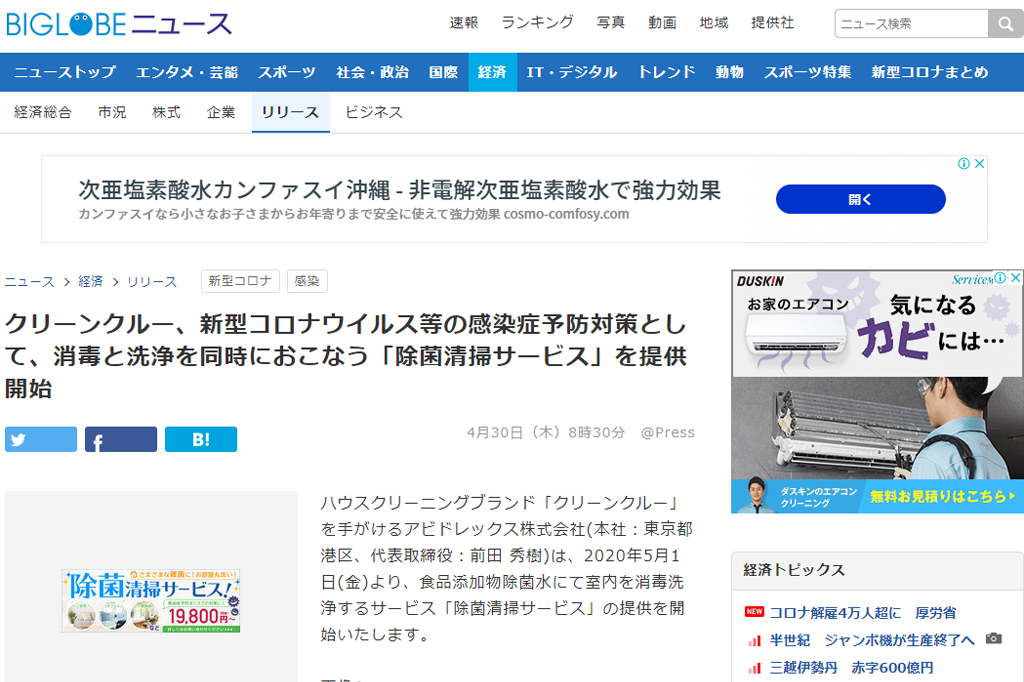Screen dimensions: 1024x682
Task: Click the magnifier search button
Action: pos(1006,24)
